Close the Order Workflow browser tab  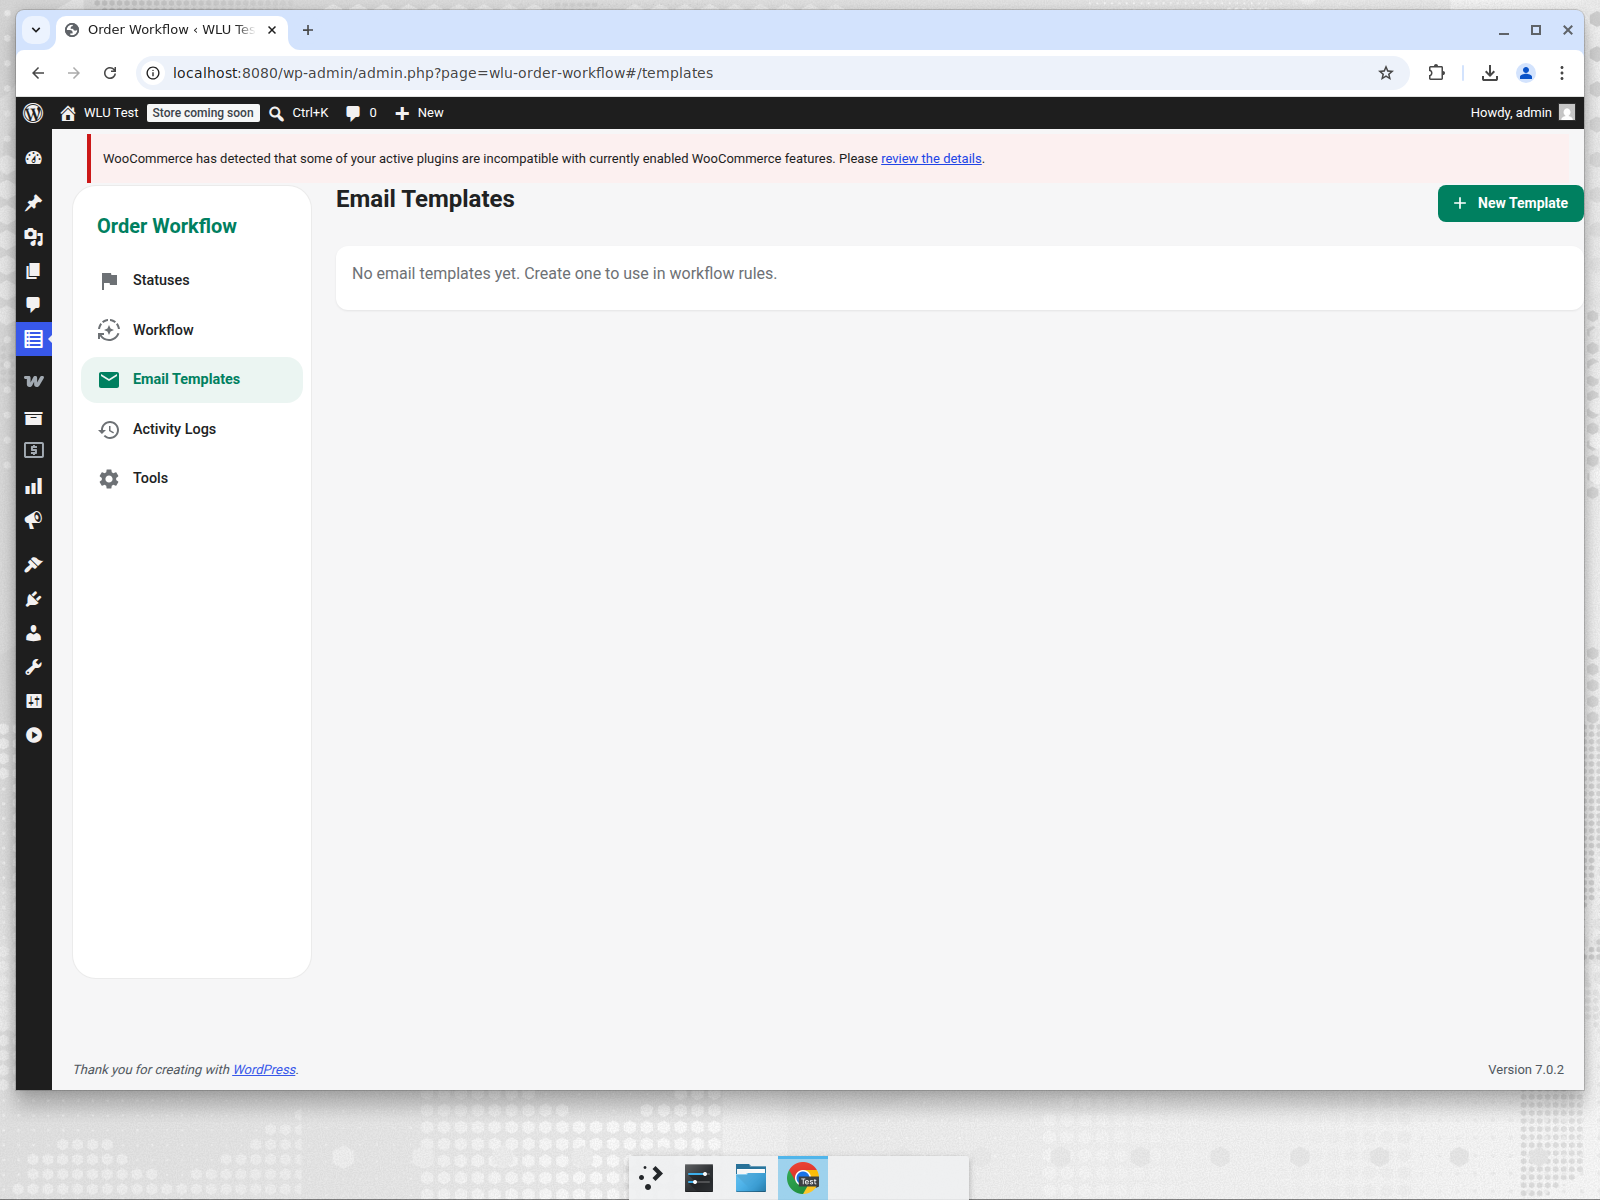[272, 30]
